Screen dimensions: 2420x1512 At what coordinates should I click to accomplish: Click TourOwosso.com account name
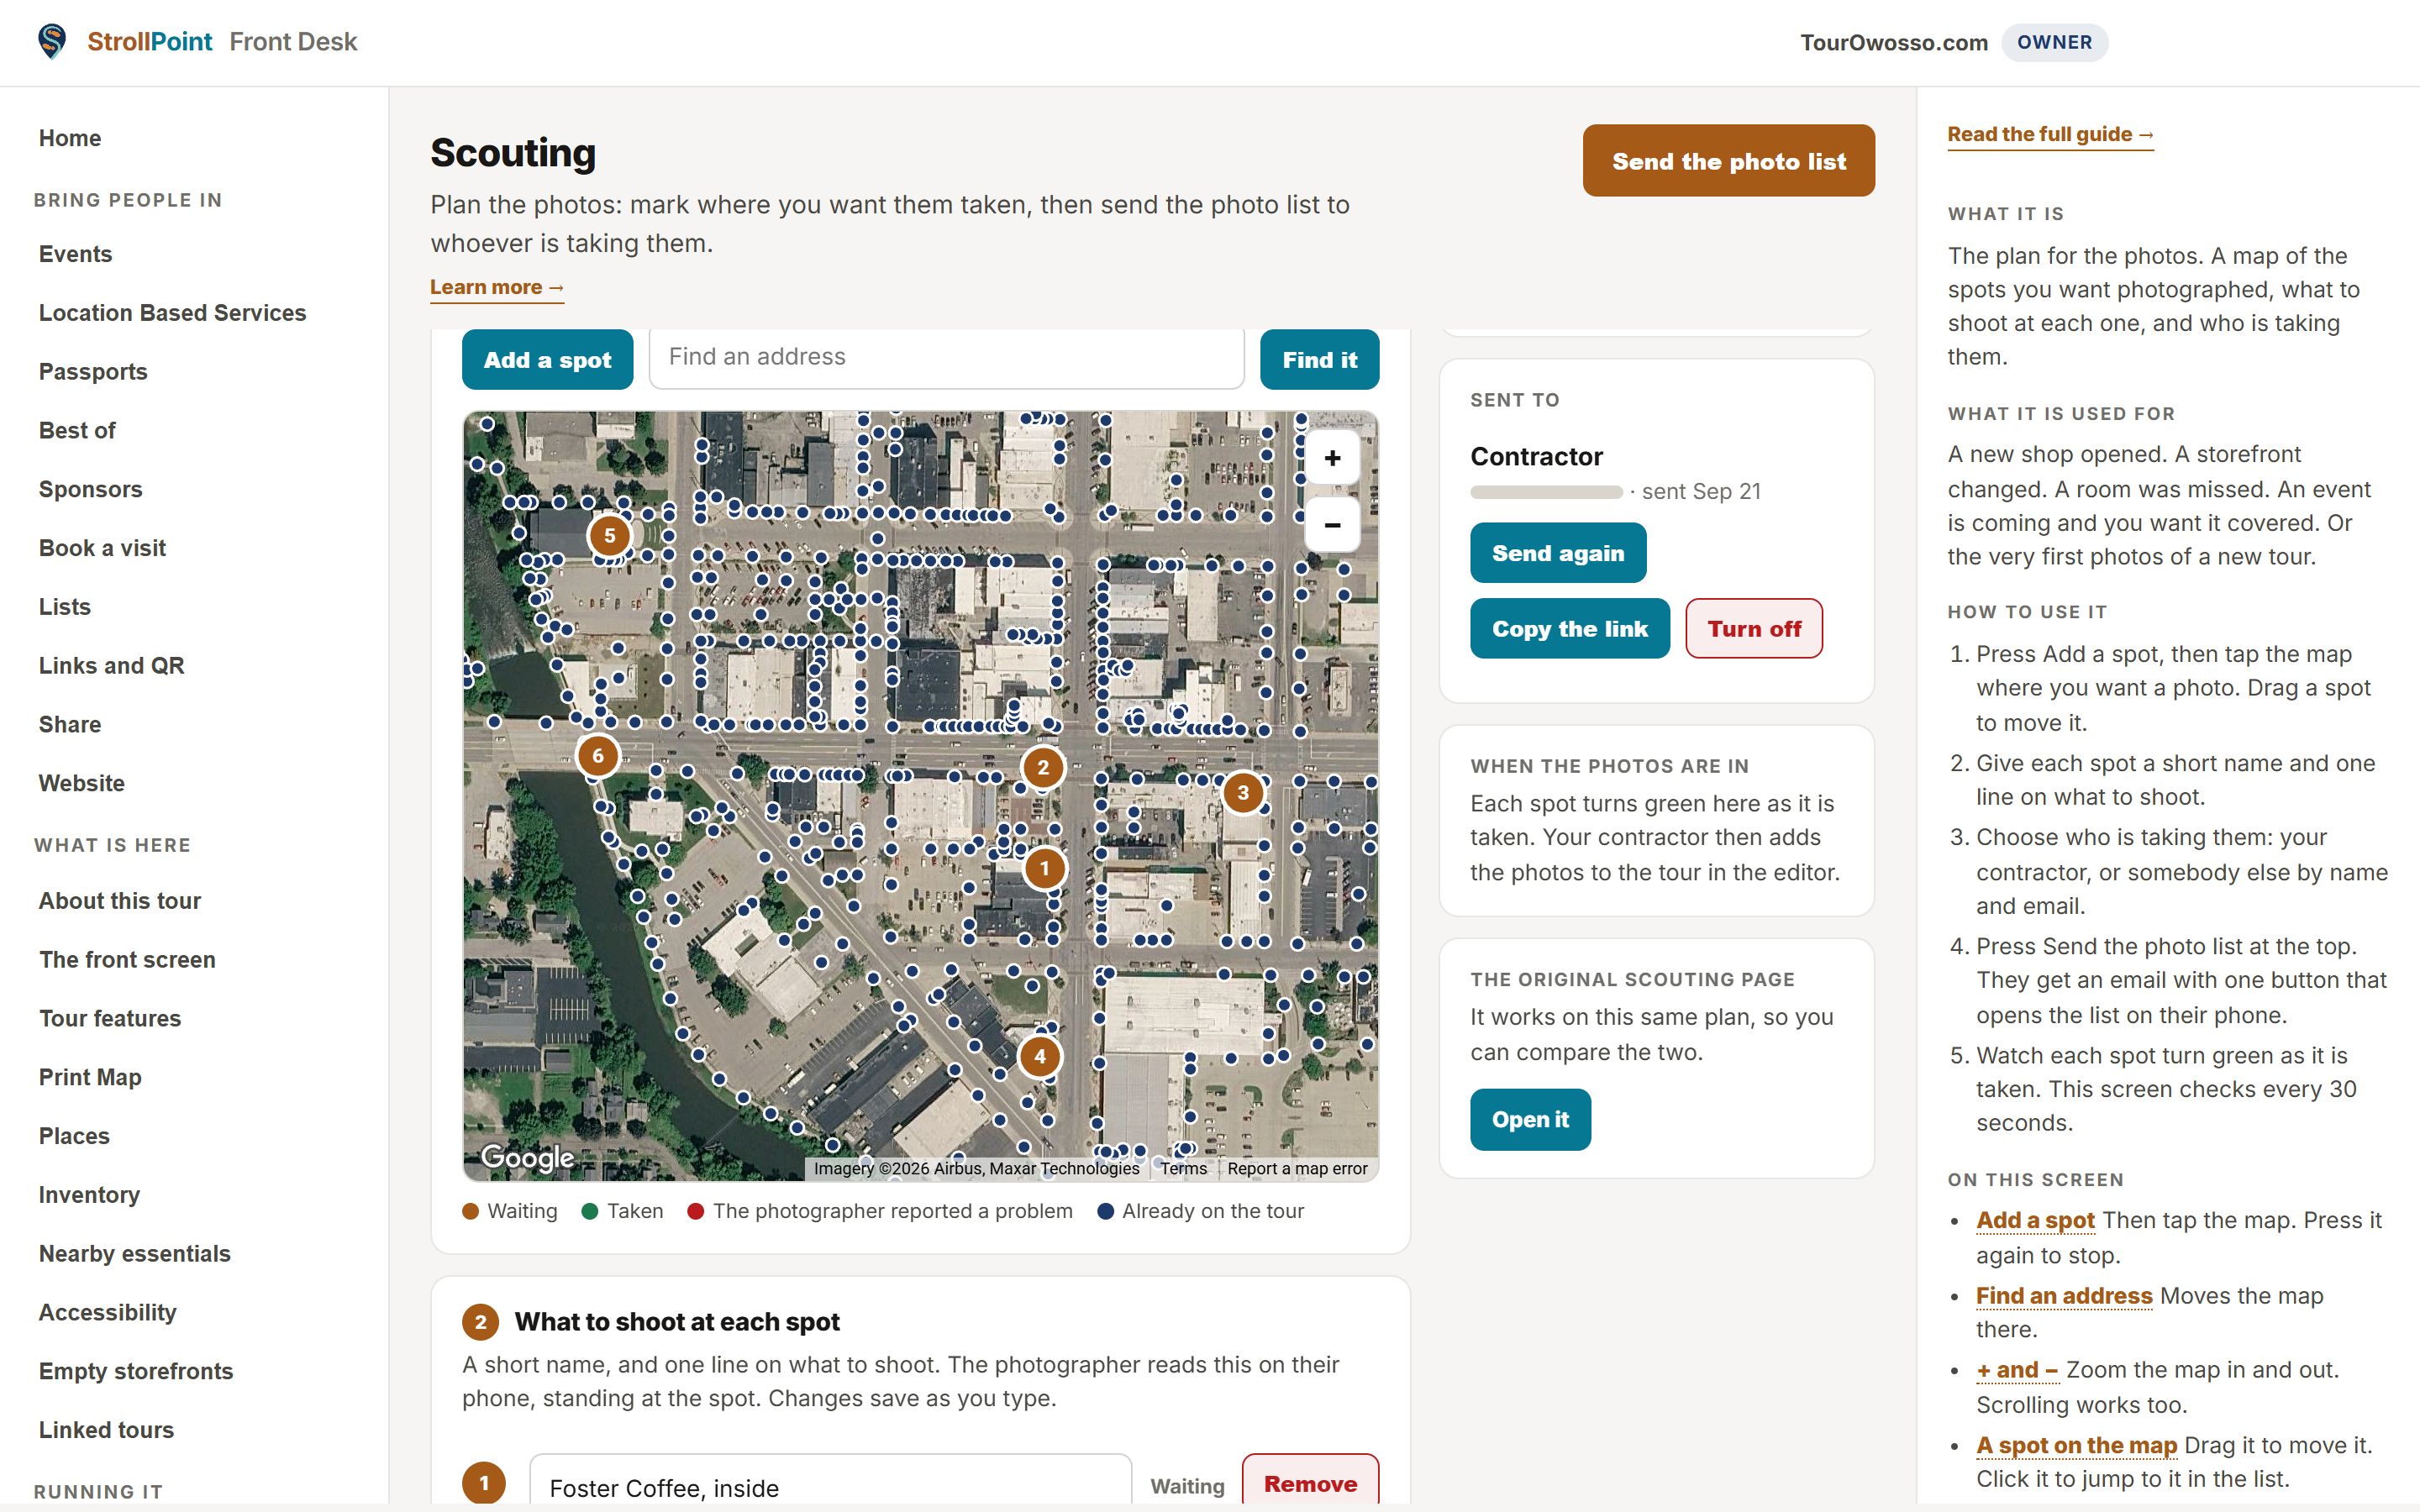(1894, 42)
